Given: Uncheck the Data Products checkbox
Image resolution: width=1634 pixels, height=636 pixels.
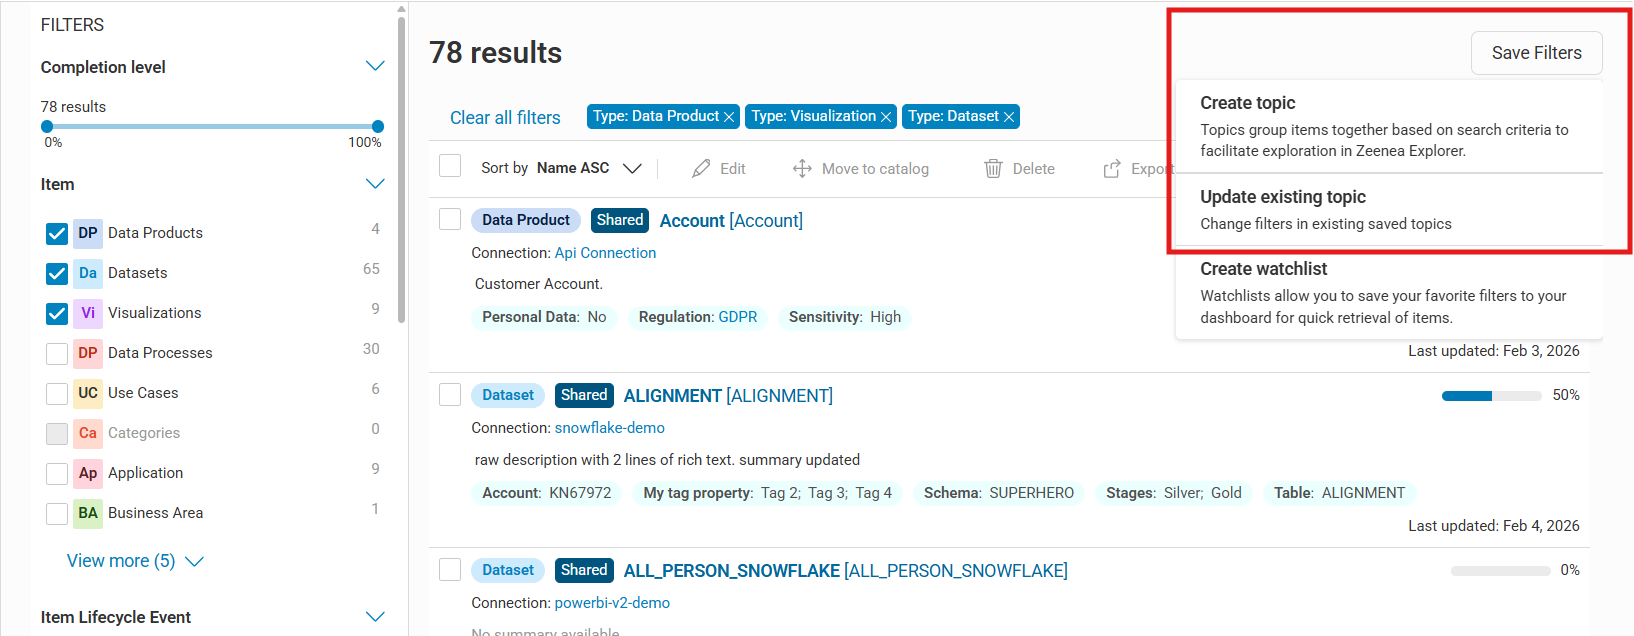Looking at the screenshot, I should (57, 233).
